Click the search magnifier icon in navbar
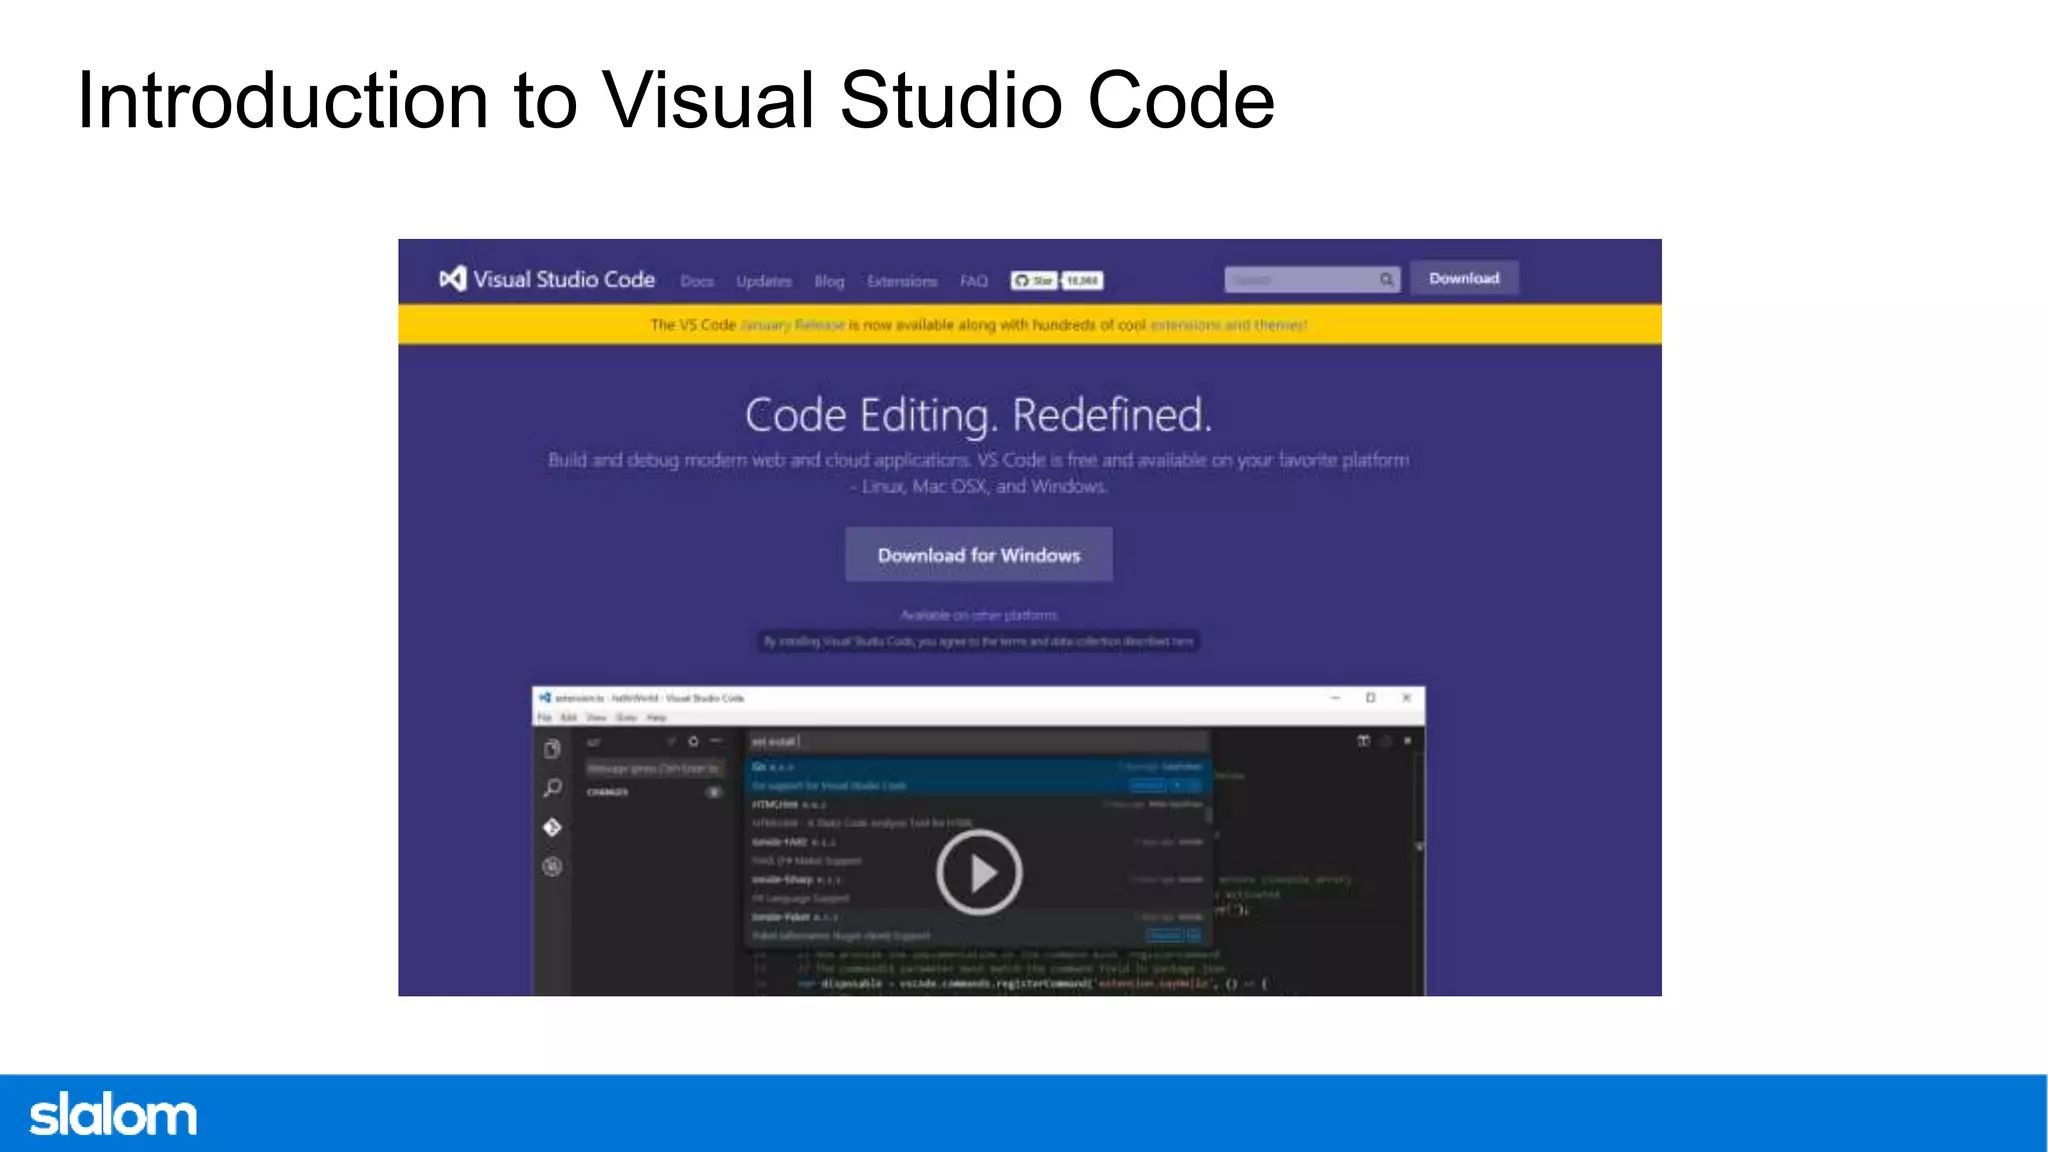The width and height of the screenshot is (2048, 1152). pyautogui.click(x=1386, y=280)
